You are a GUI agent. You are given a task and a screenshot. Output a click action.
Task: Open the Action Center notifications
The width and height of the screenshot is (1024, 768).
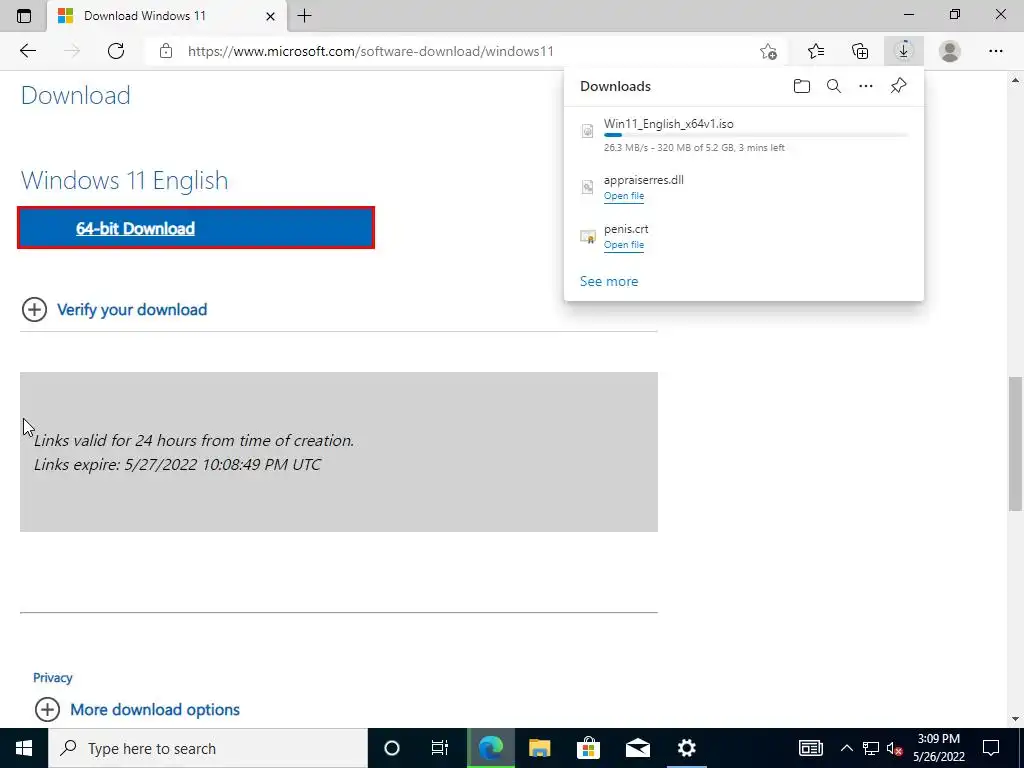991,748
